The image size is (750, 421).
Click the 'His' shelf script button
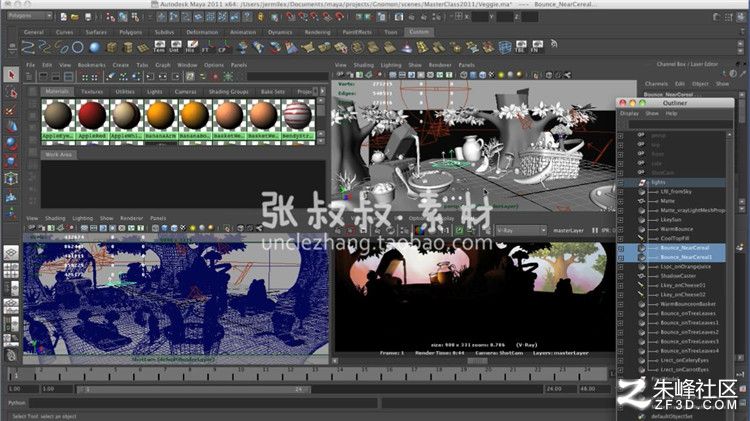(191, 47)
